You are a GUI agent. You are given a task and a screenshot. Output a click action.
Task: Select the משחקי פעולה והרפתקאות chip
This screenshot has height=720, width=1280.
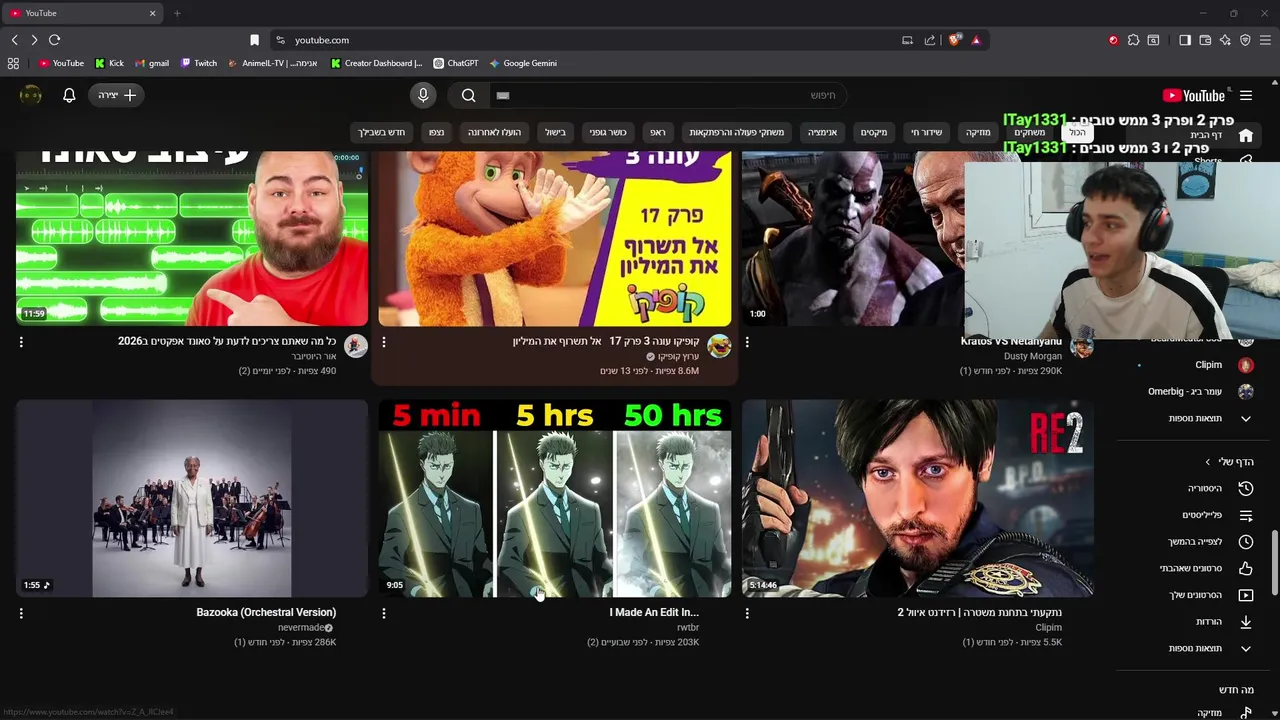tap(736, 132)
